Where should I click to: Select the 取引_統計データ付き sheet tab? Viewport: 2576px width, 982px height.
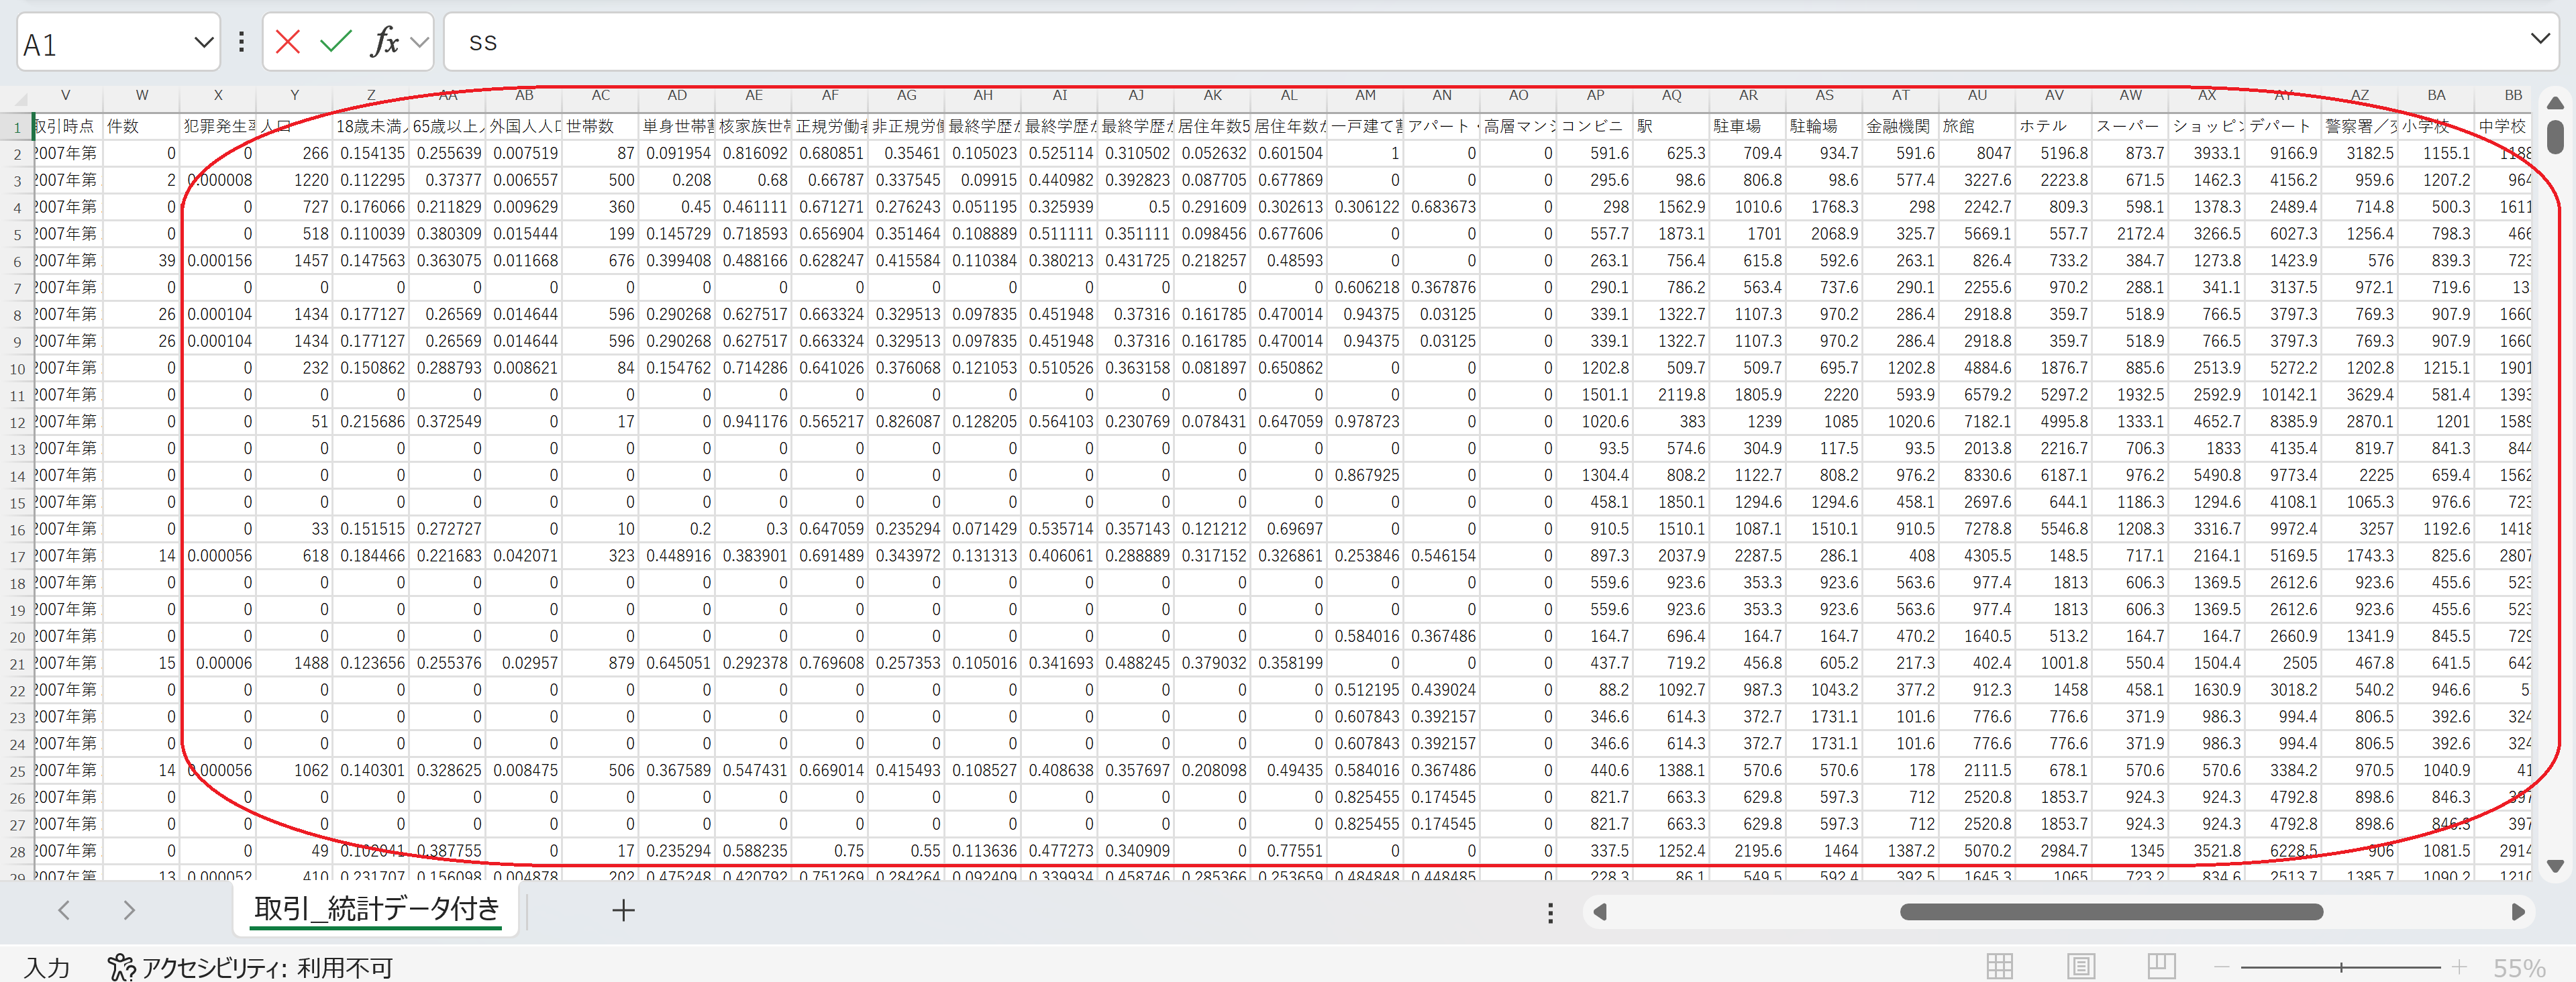point(376,908)
